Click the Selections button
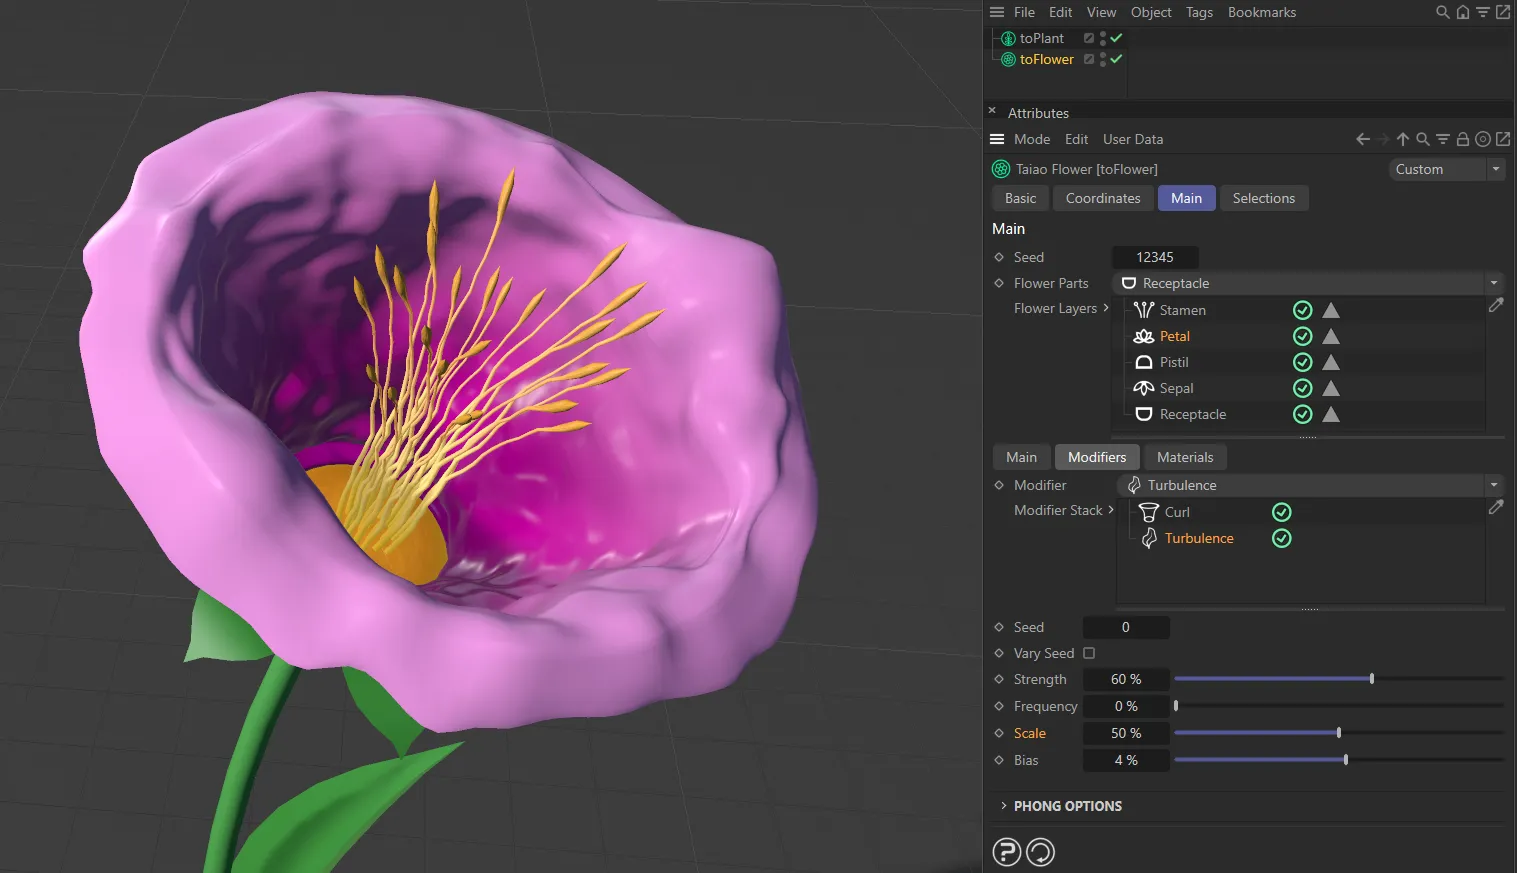This screenshot has width=1517, height=873. tap(1264, 198)
